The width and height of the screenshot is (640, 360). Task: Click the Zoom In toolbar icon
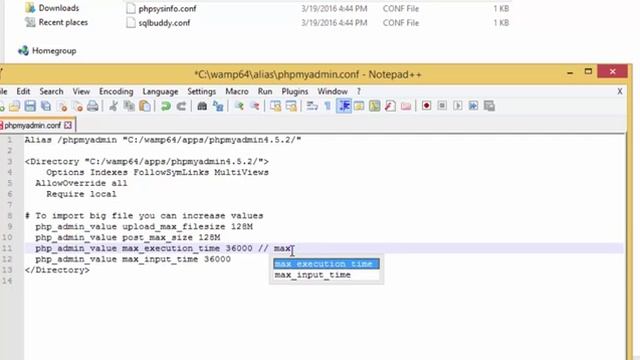pos(239,107)
